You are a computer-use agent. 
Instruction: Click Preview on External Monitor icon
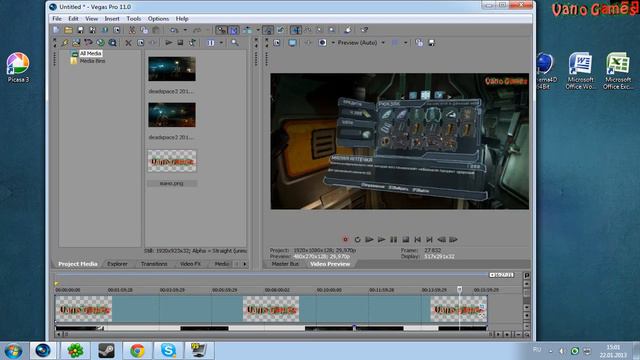(x=292, y=42)
